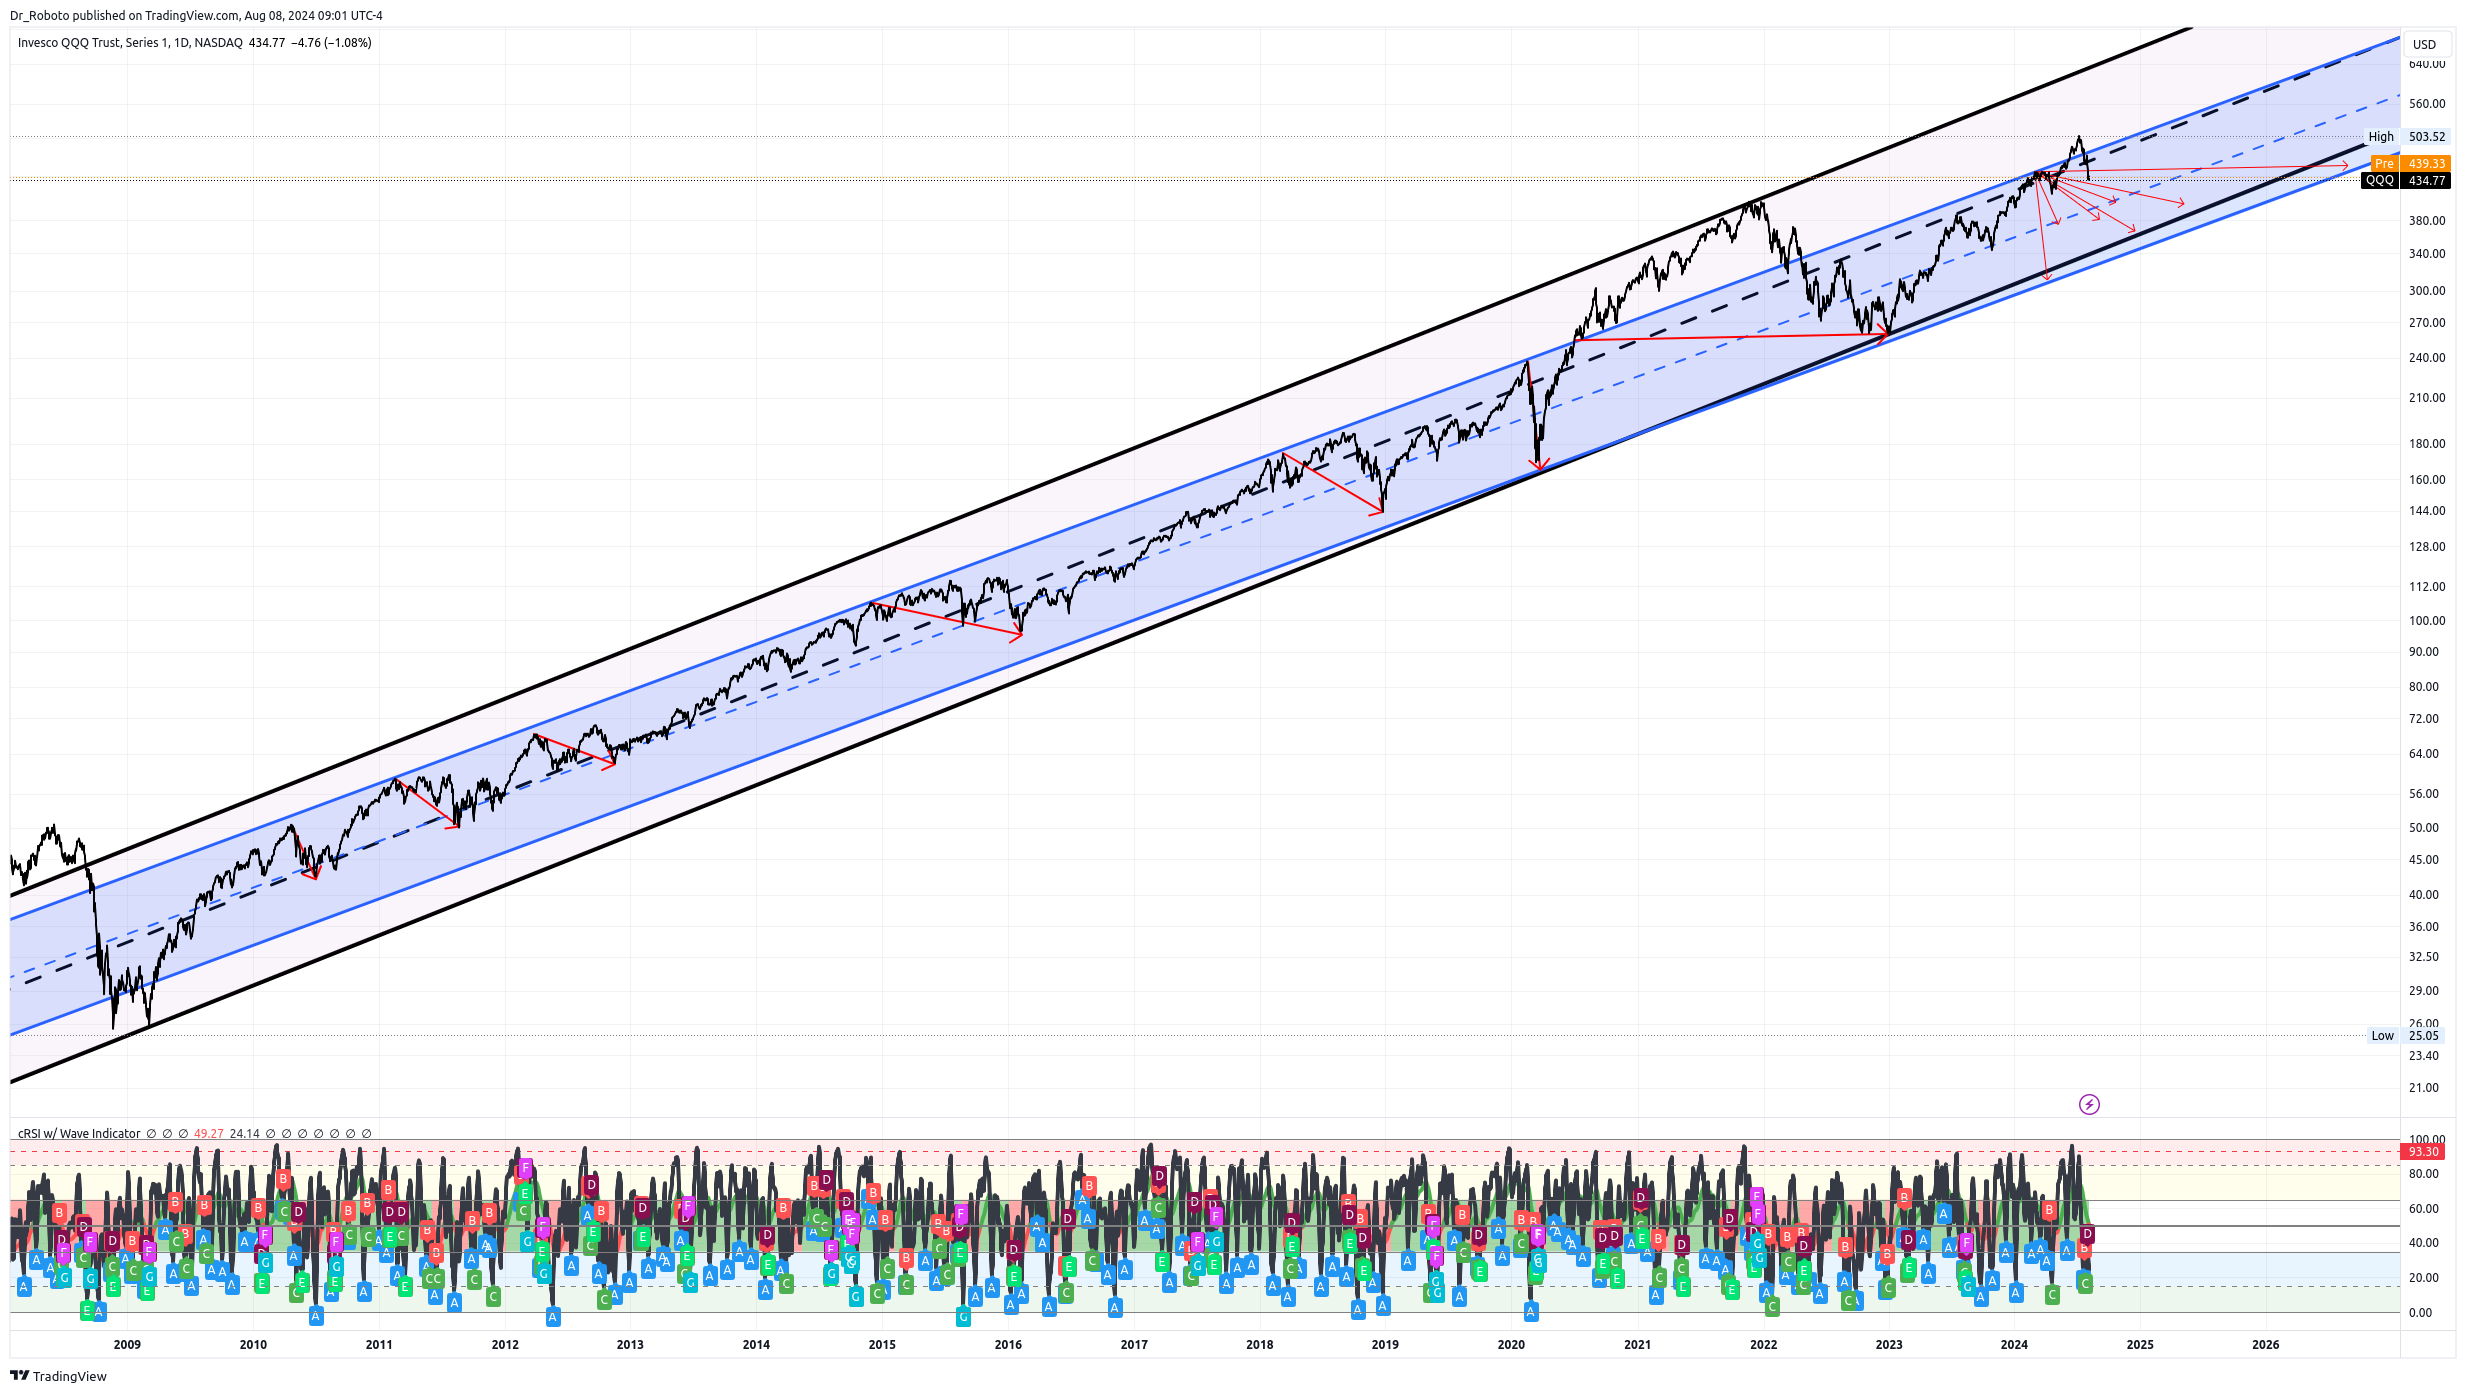Image resolution: width=2466 pixels, height=1393 pixels.
Task: Click the 300.00 price axis label
Action: point(2427,290)
